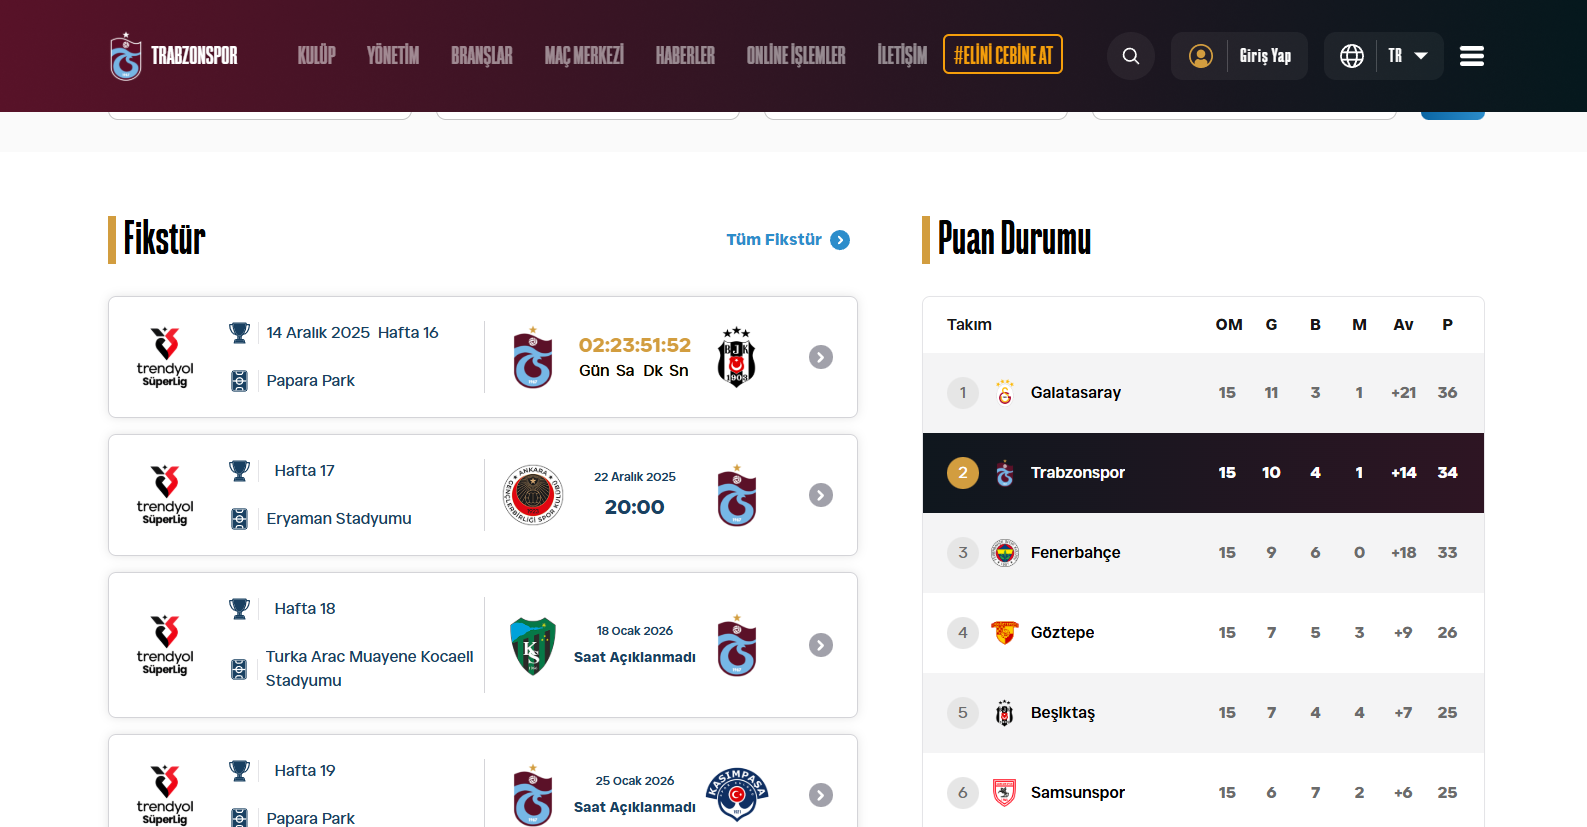Select the Galatasaray row in standings
This screenshot has width=1587, height=827.
click(x=1203, y=393)
